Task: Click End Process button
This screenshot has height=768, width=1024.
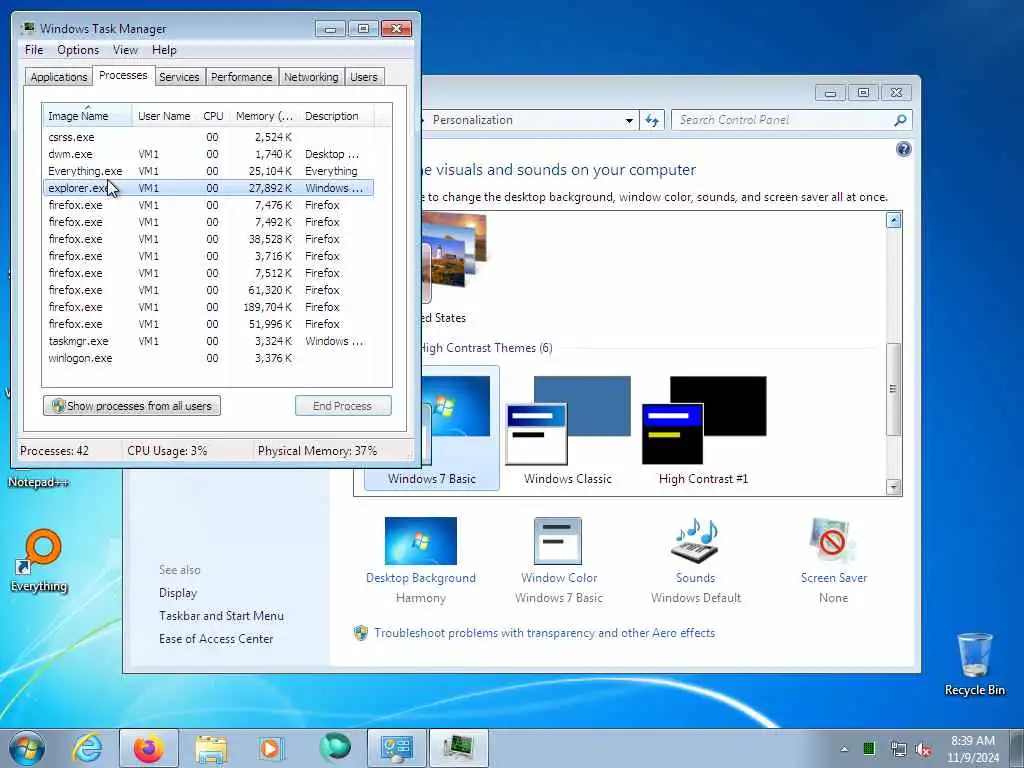Action: (x=343, y=406)
